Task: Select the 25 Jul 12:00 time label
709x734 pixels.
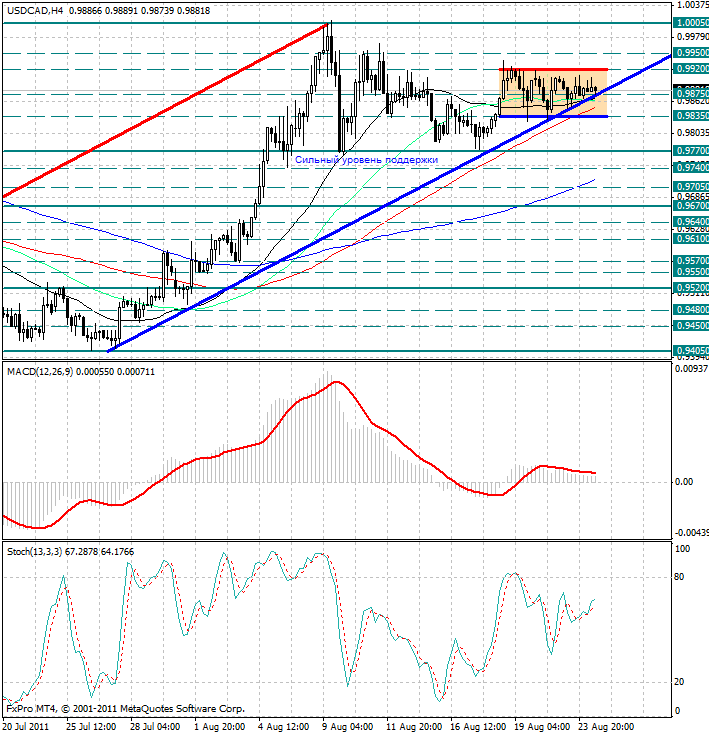Action: point(91,727)
